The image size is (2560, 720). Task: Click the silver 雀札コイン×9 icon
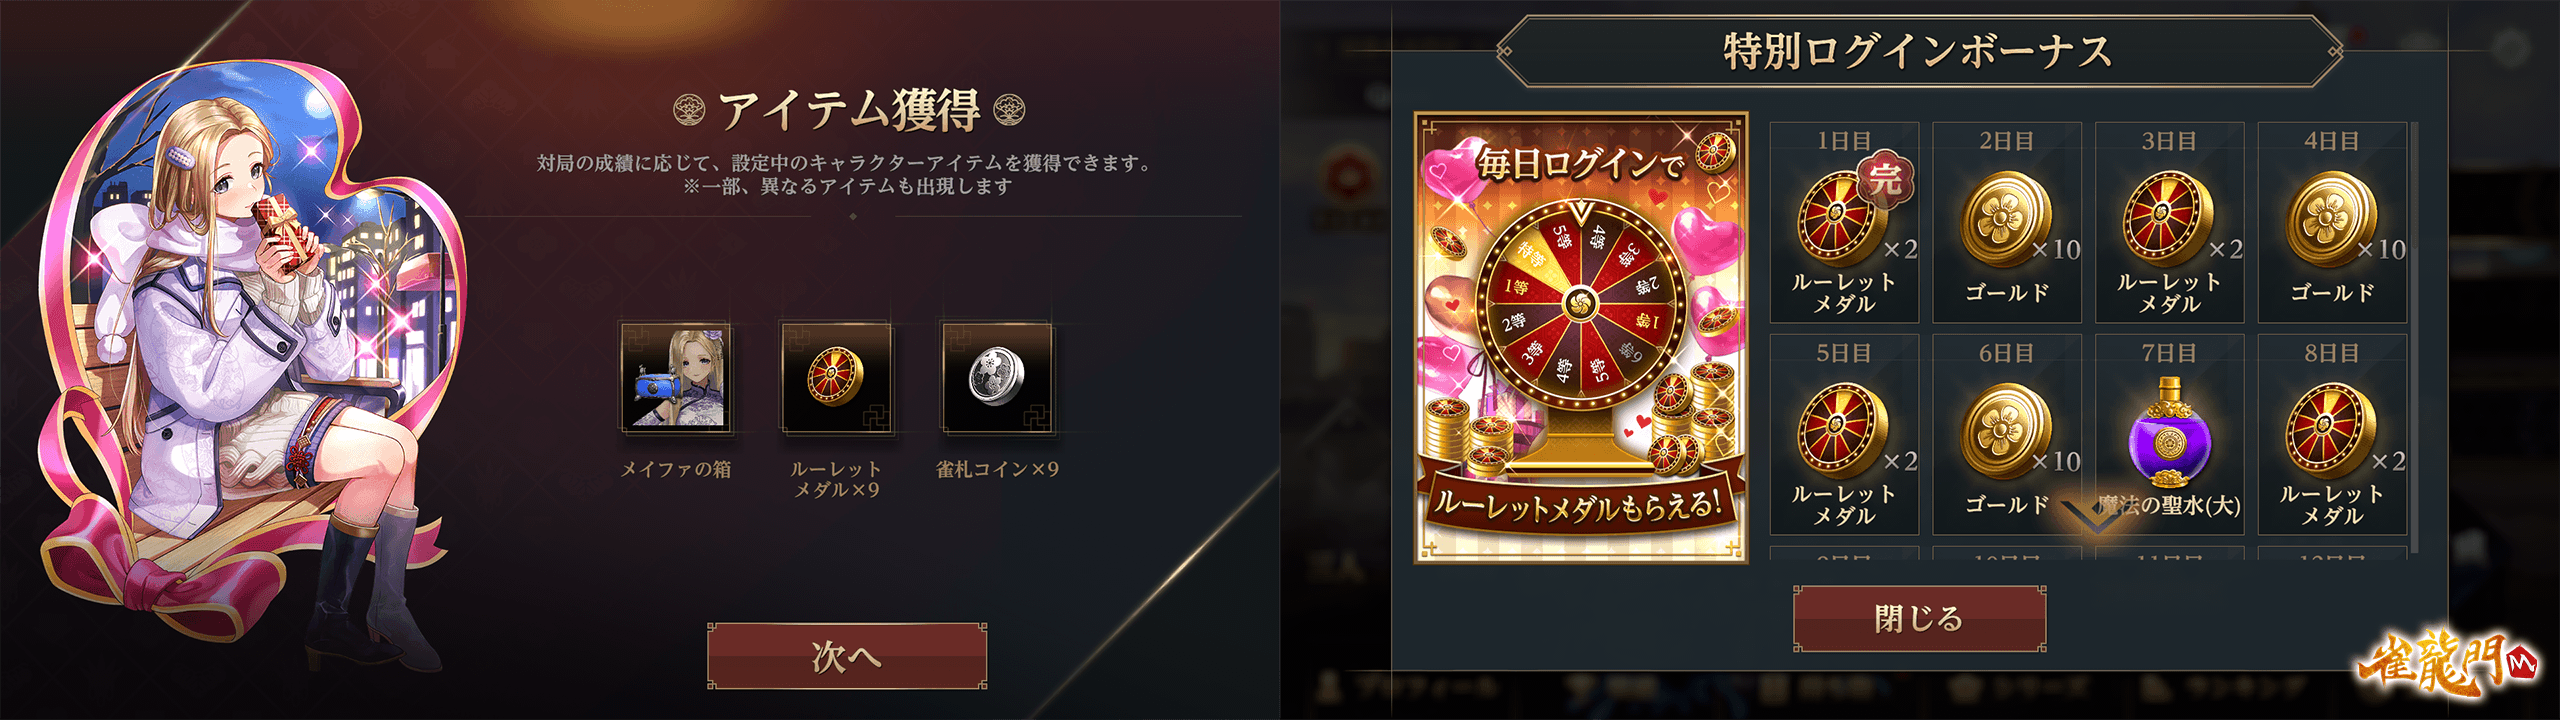997,378
